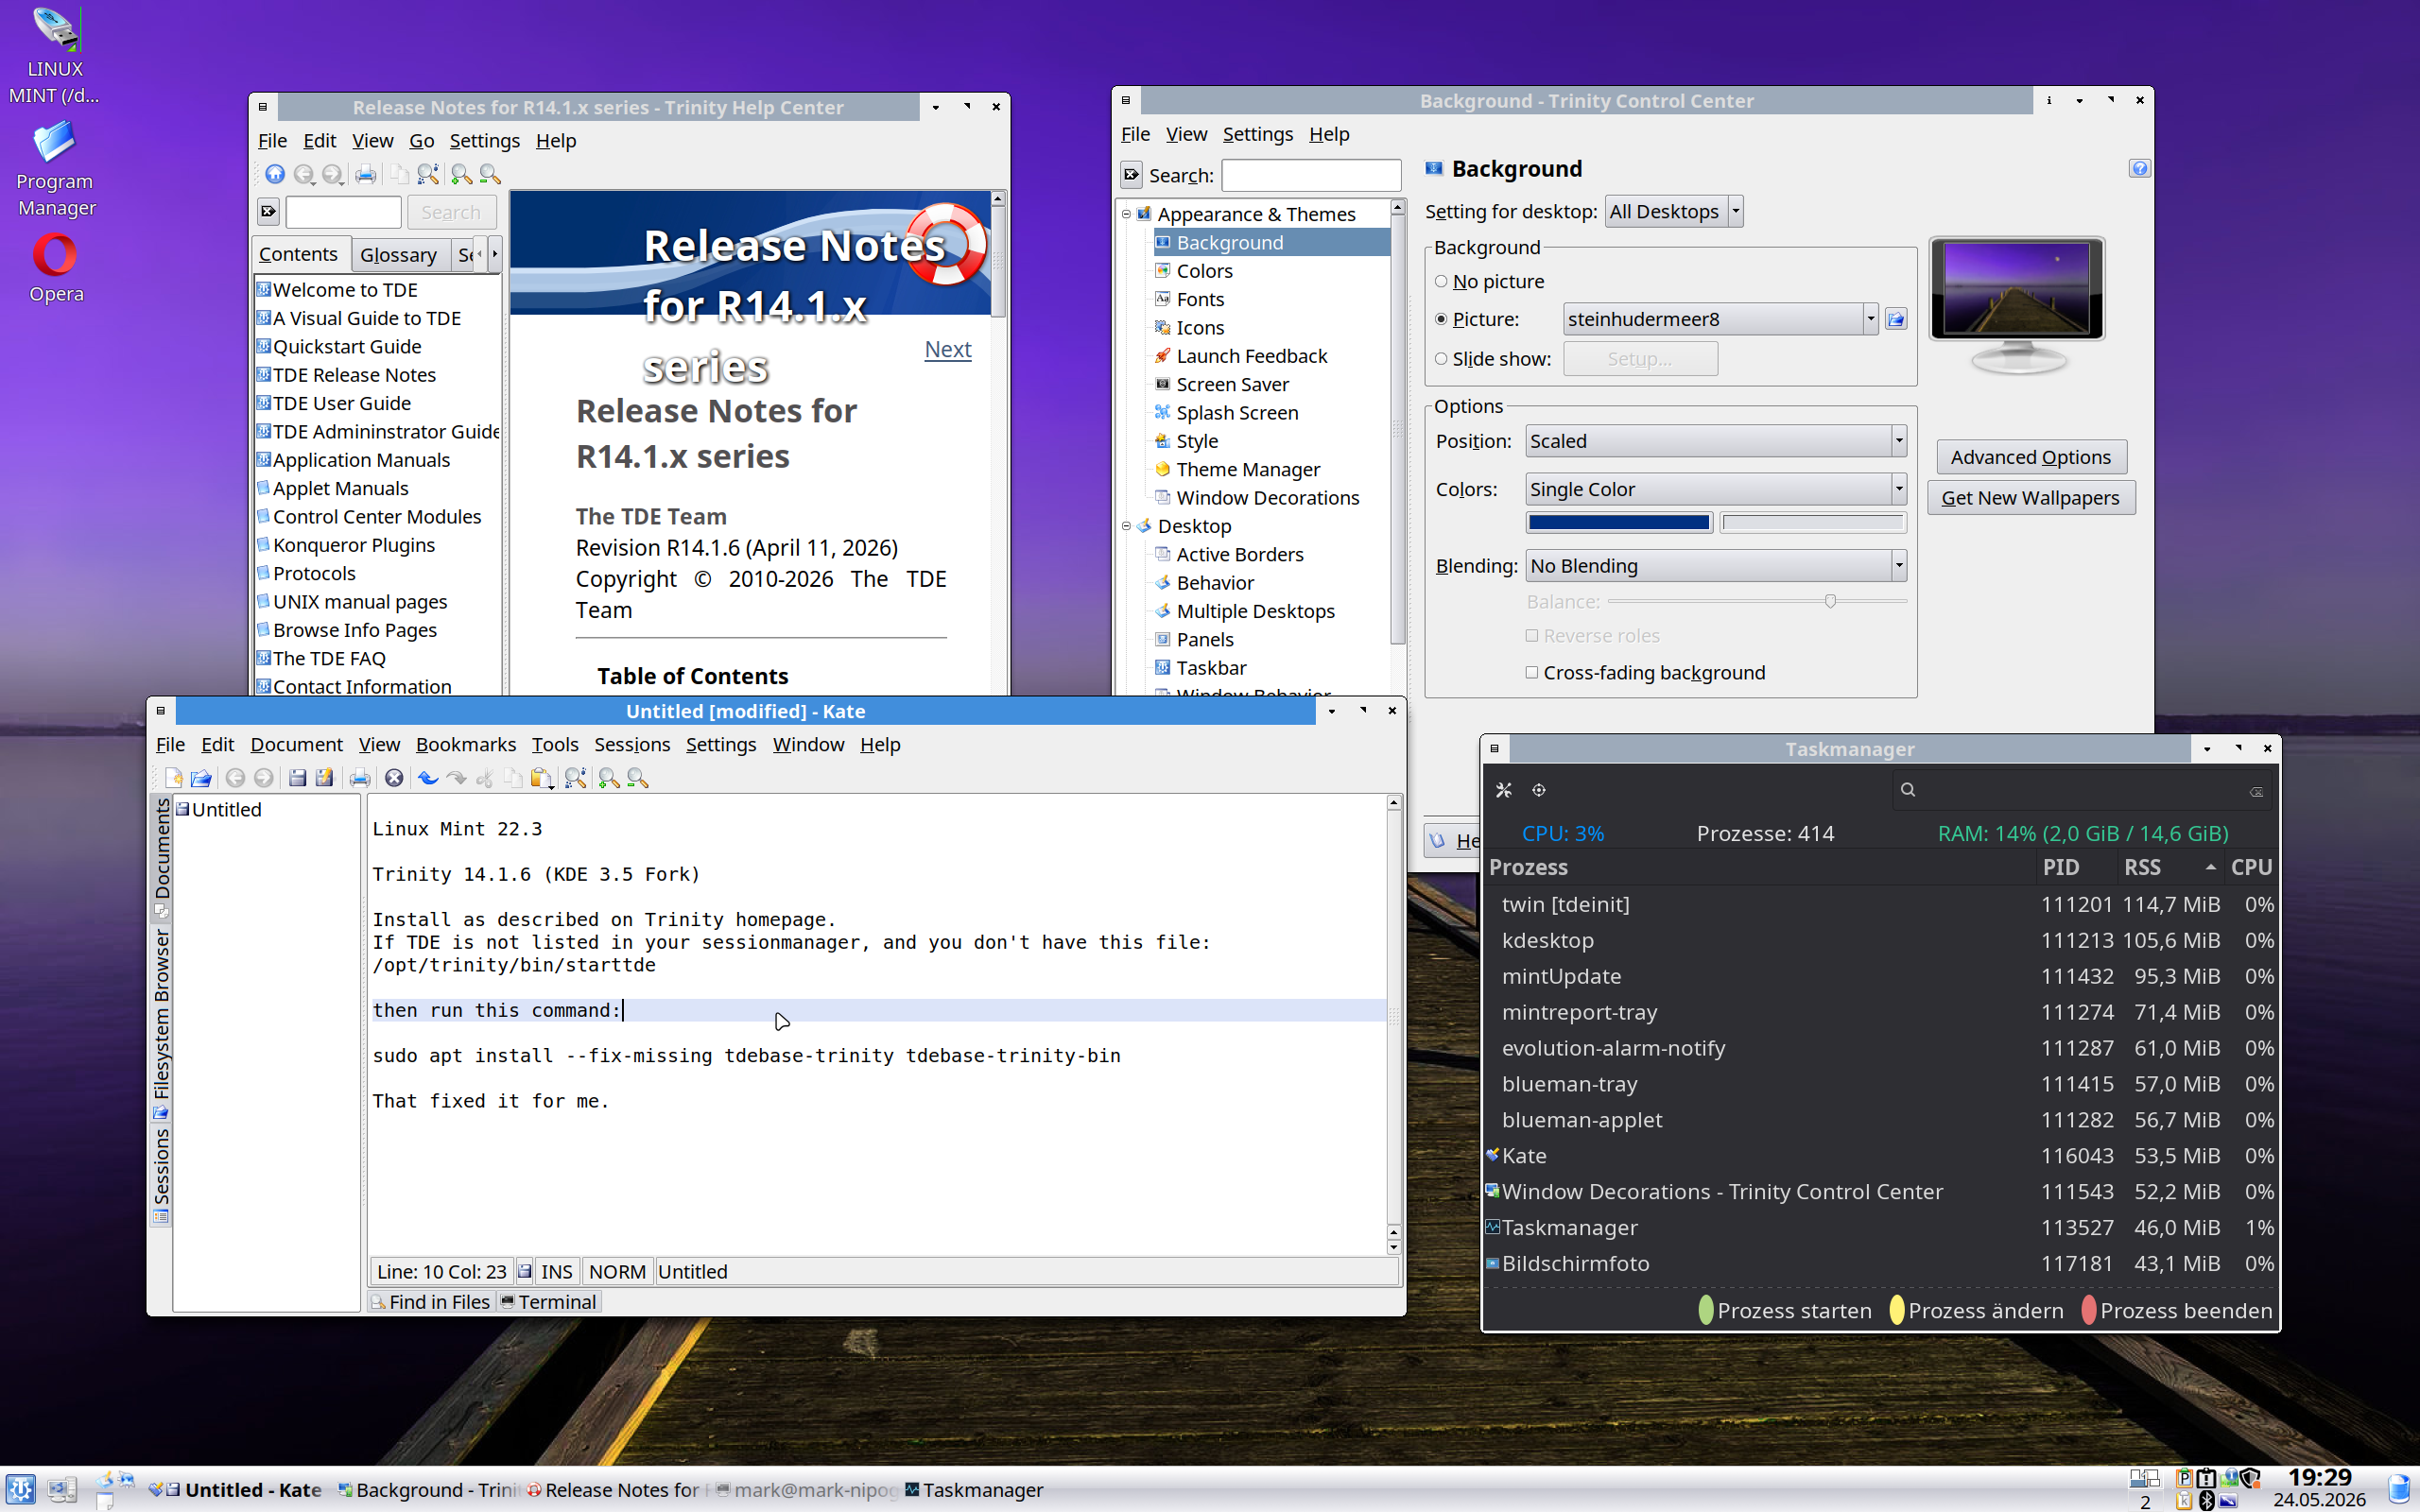Click the wallpaper preview monitor thumbnail
Image resolution: width=2420 pixels, height=1512 pixels.
(2016, 304)
